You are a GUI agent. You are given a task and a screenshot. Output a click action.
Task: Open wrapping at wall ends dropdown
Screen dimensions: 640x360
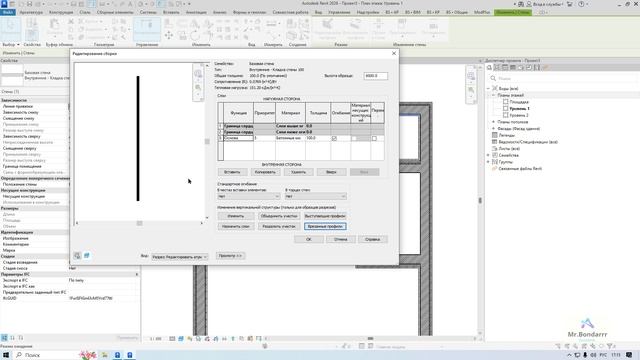pos(316,196)
